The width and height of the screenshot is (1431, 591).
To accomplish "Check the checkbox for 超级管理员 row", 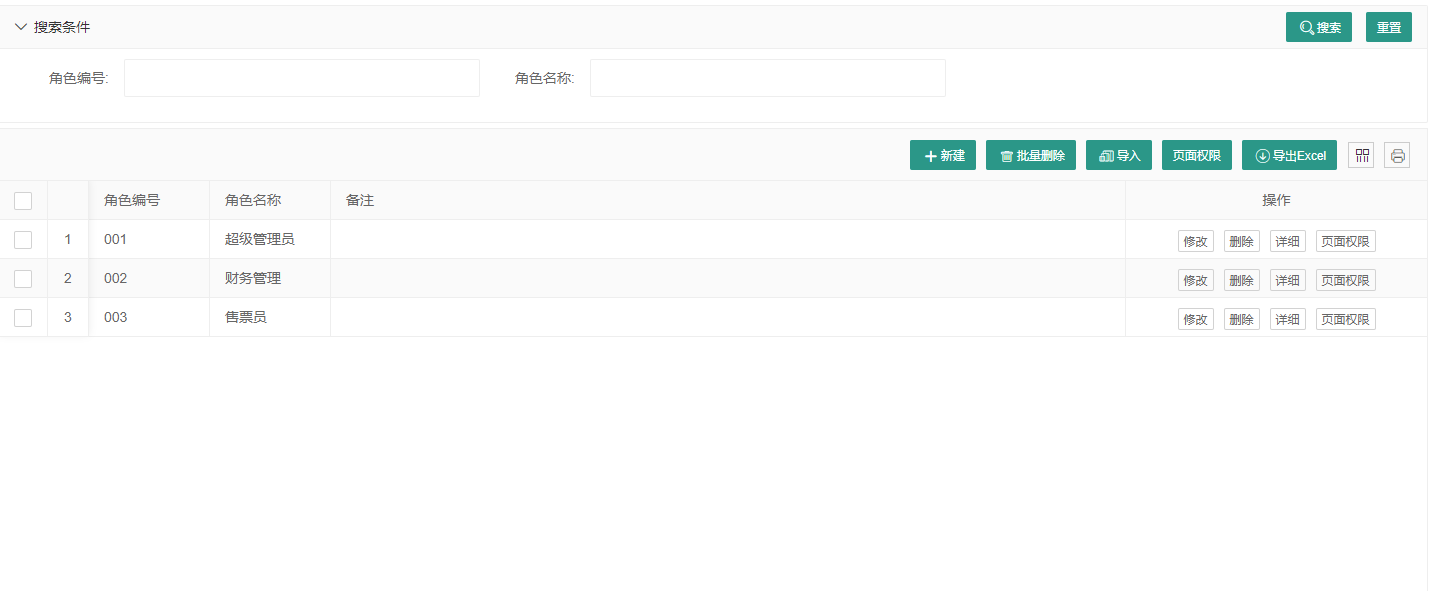I will 23,240.
